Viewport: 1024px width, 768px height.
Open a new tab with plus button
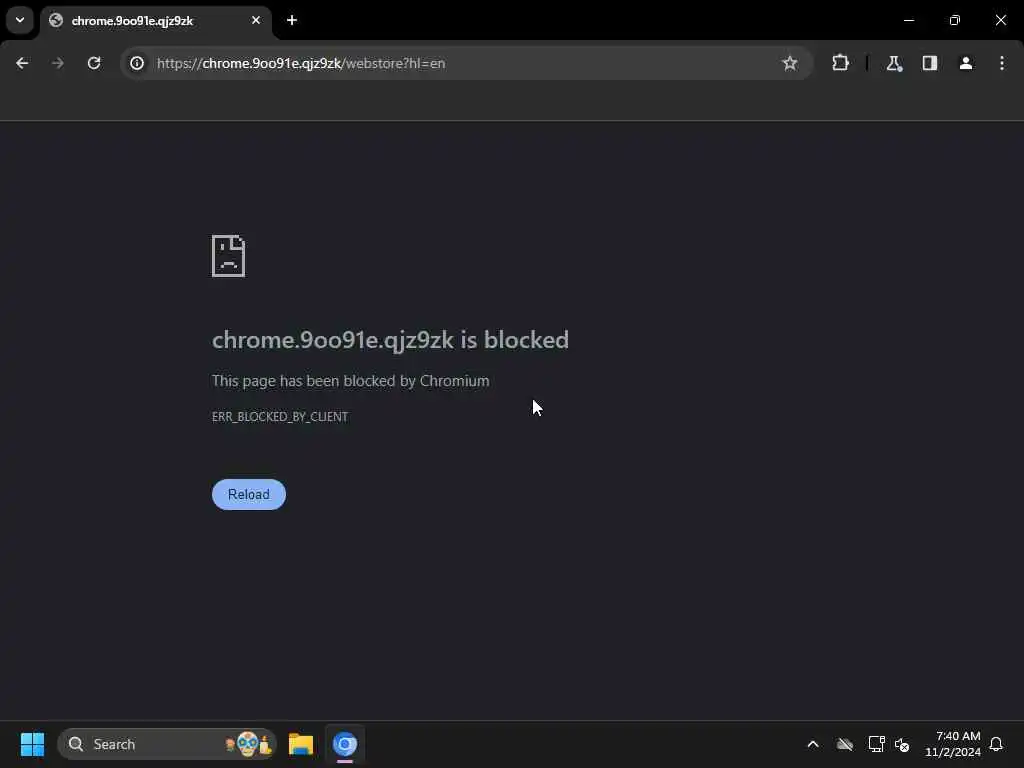(292, 20)
